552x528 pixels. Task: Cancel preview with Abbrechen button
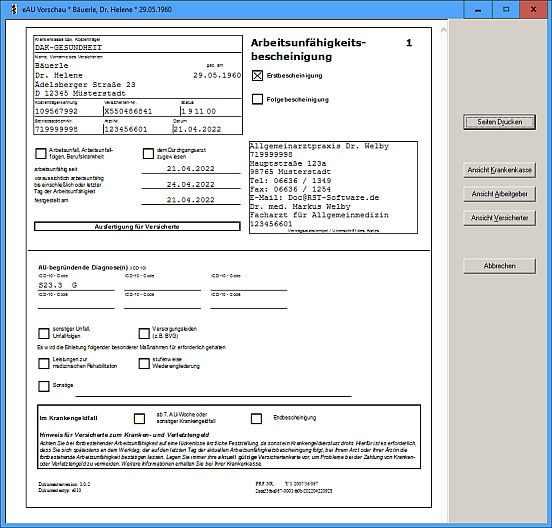pos(500,266)
